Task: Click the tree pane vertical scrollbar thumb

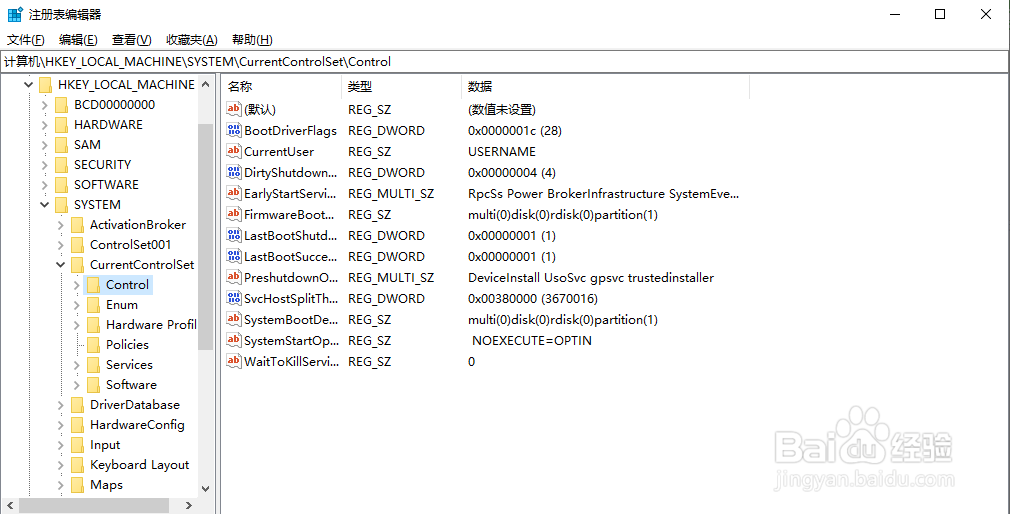Action: [205, 236]
